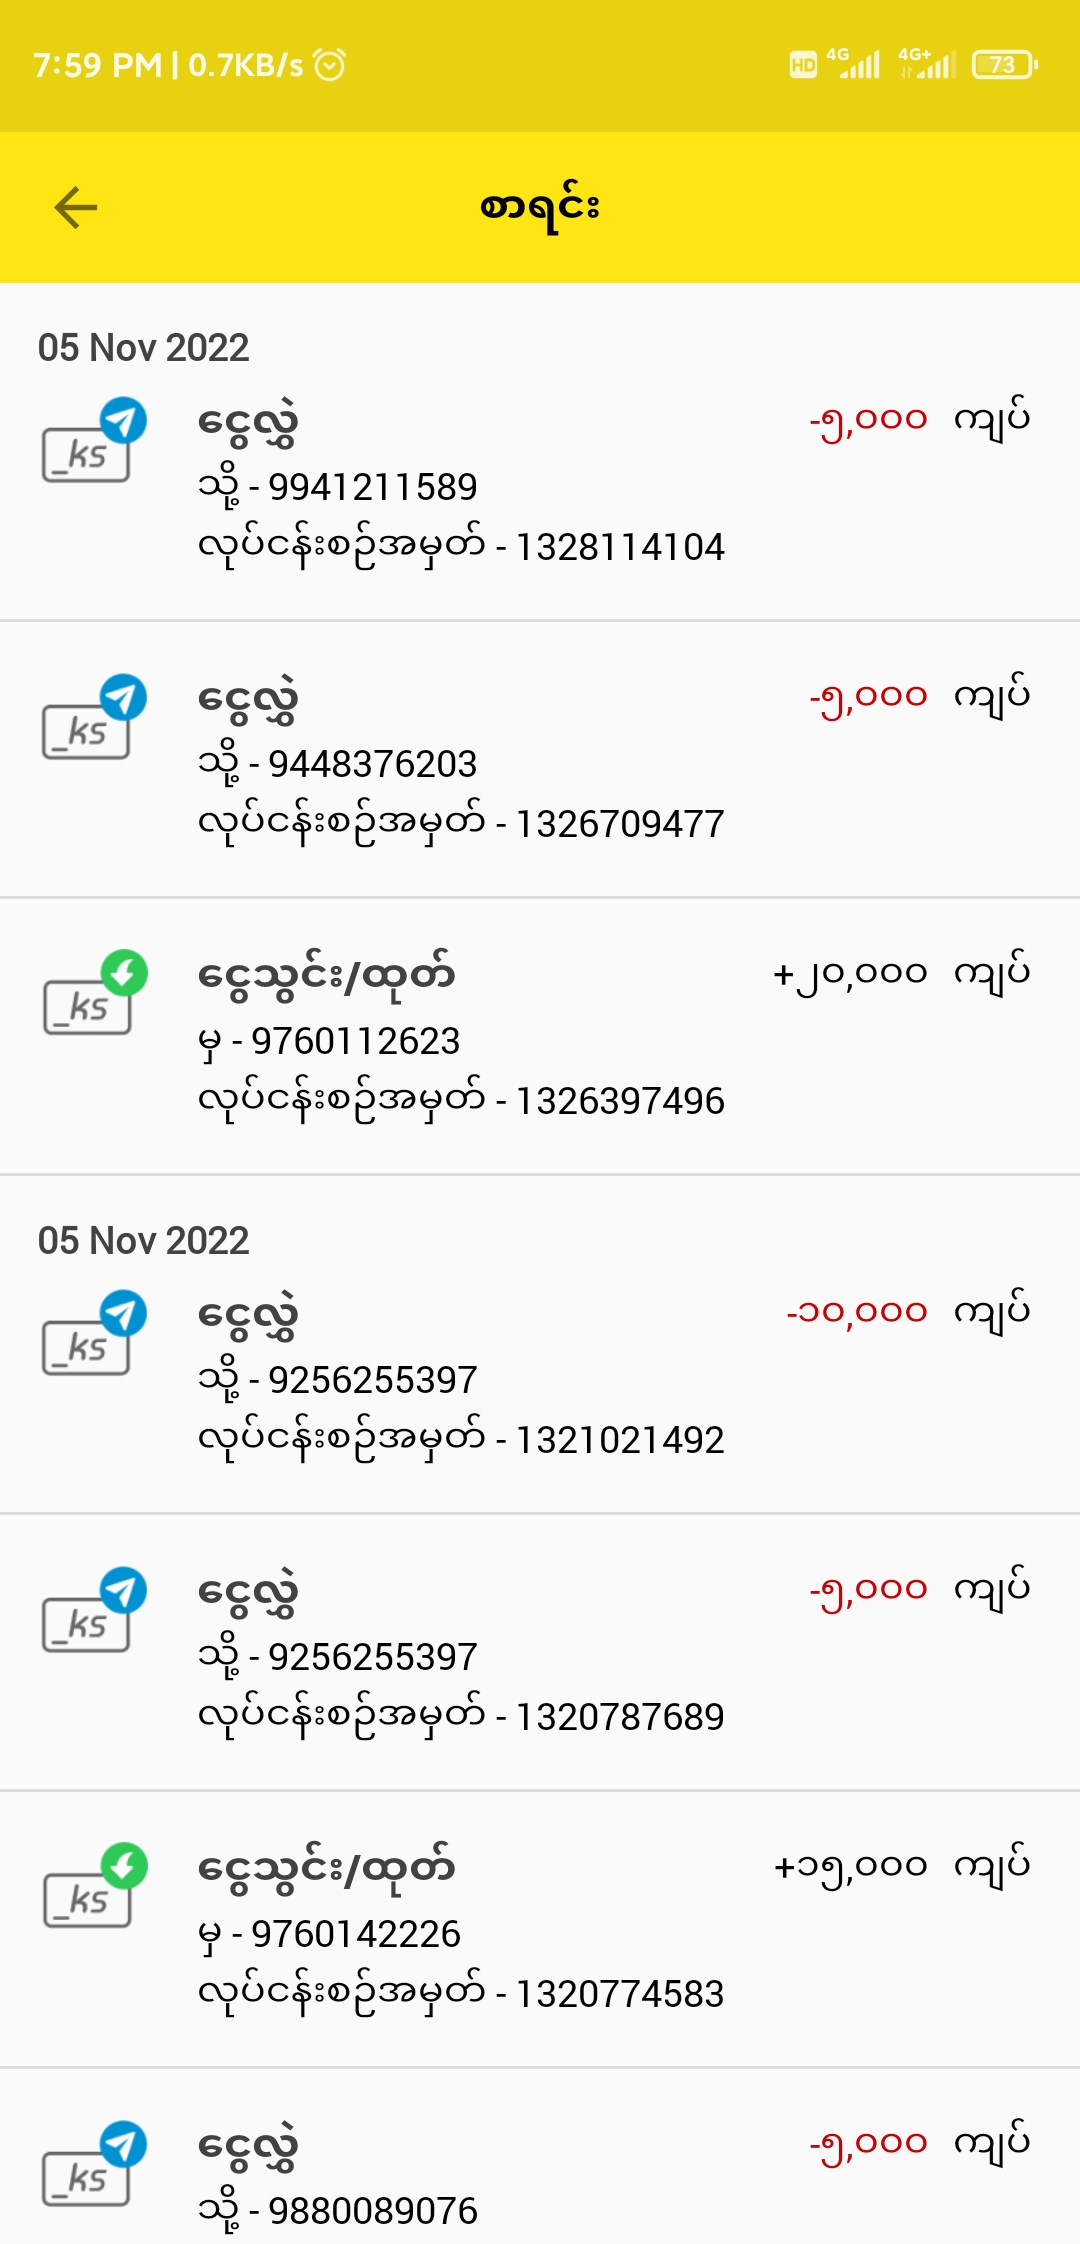Tap the battery indicator showing 73

(x=1004, y=65)
